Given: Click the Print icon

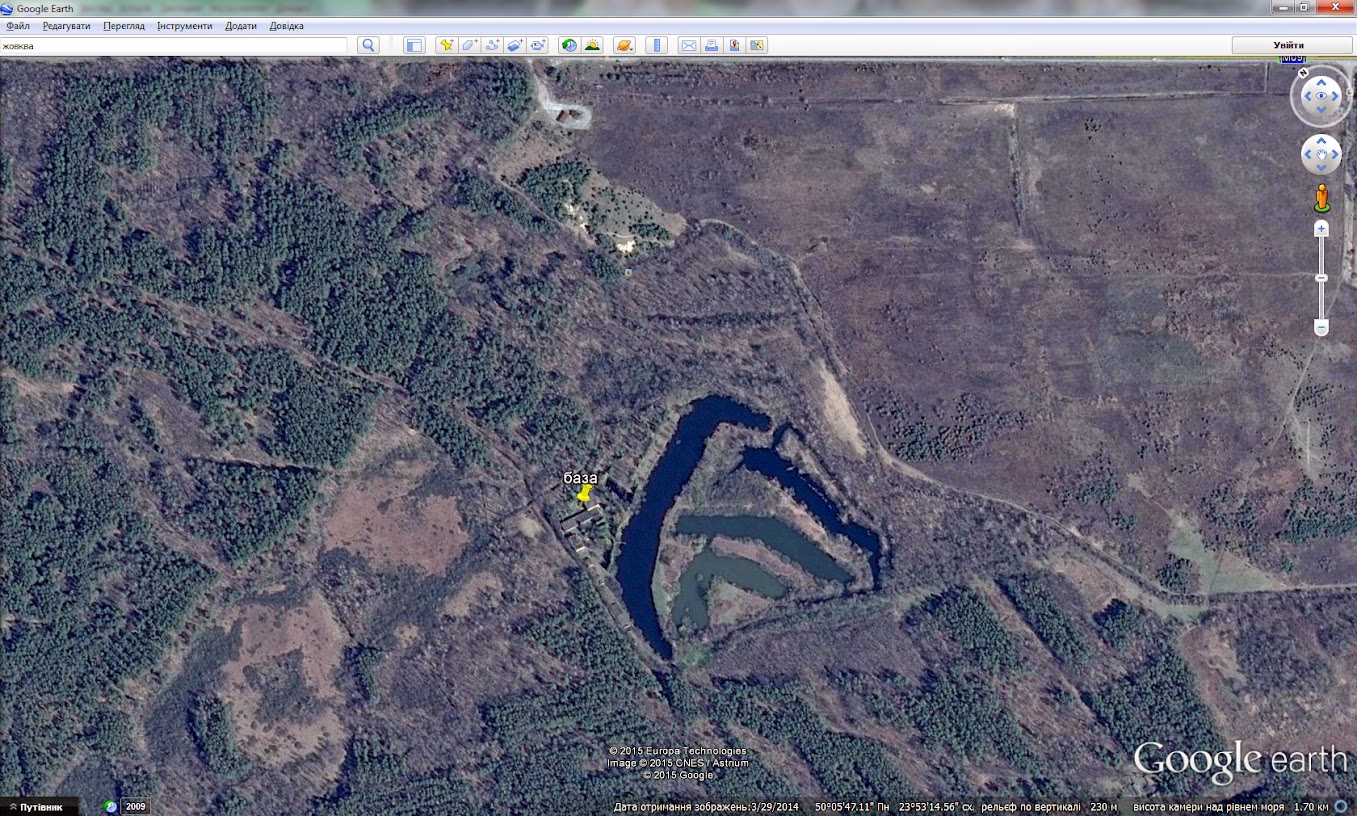Looking at the screenshot, I should click(711, 45).
